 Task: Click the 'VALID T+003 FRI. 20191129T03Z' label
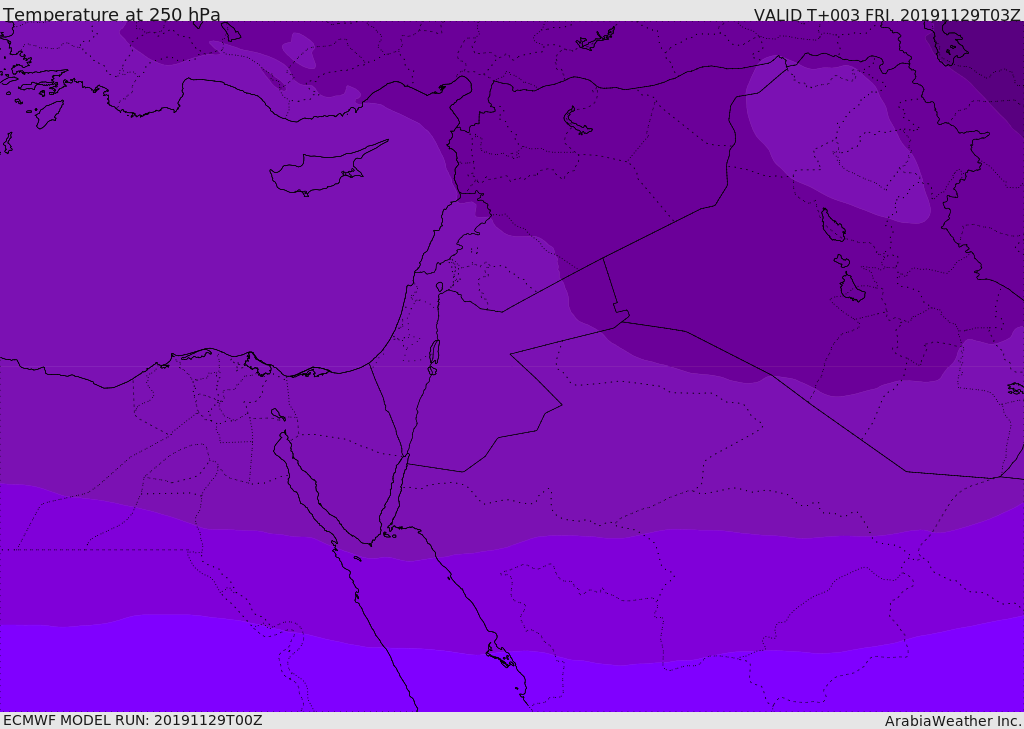[887, 14]
